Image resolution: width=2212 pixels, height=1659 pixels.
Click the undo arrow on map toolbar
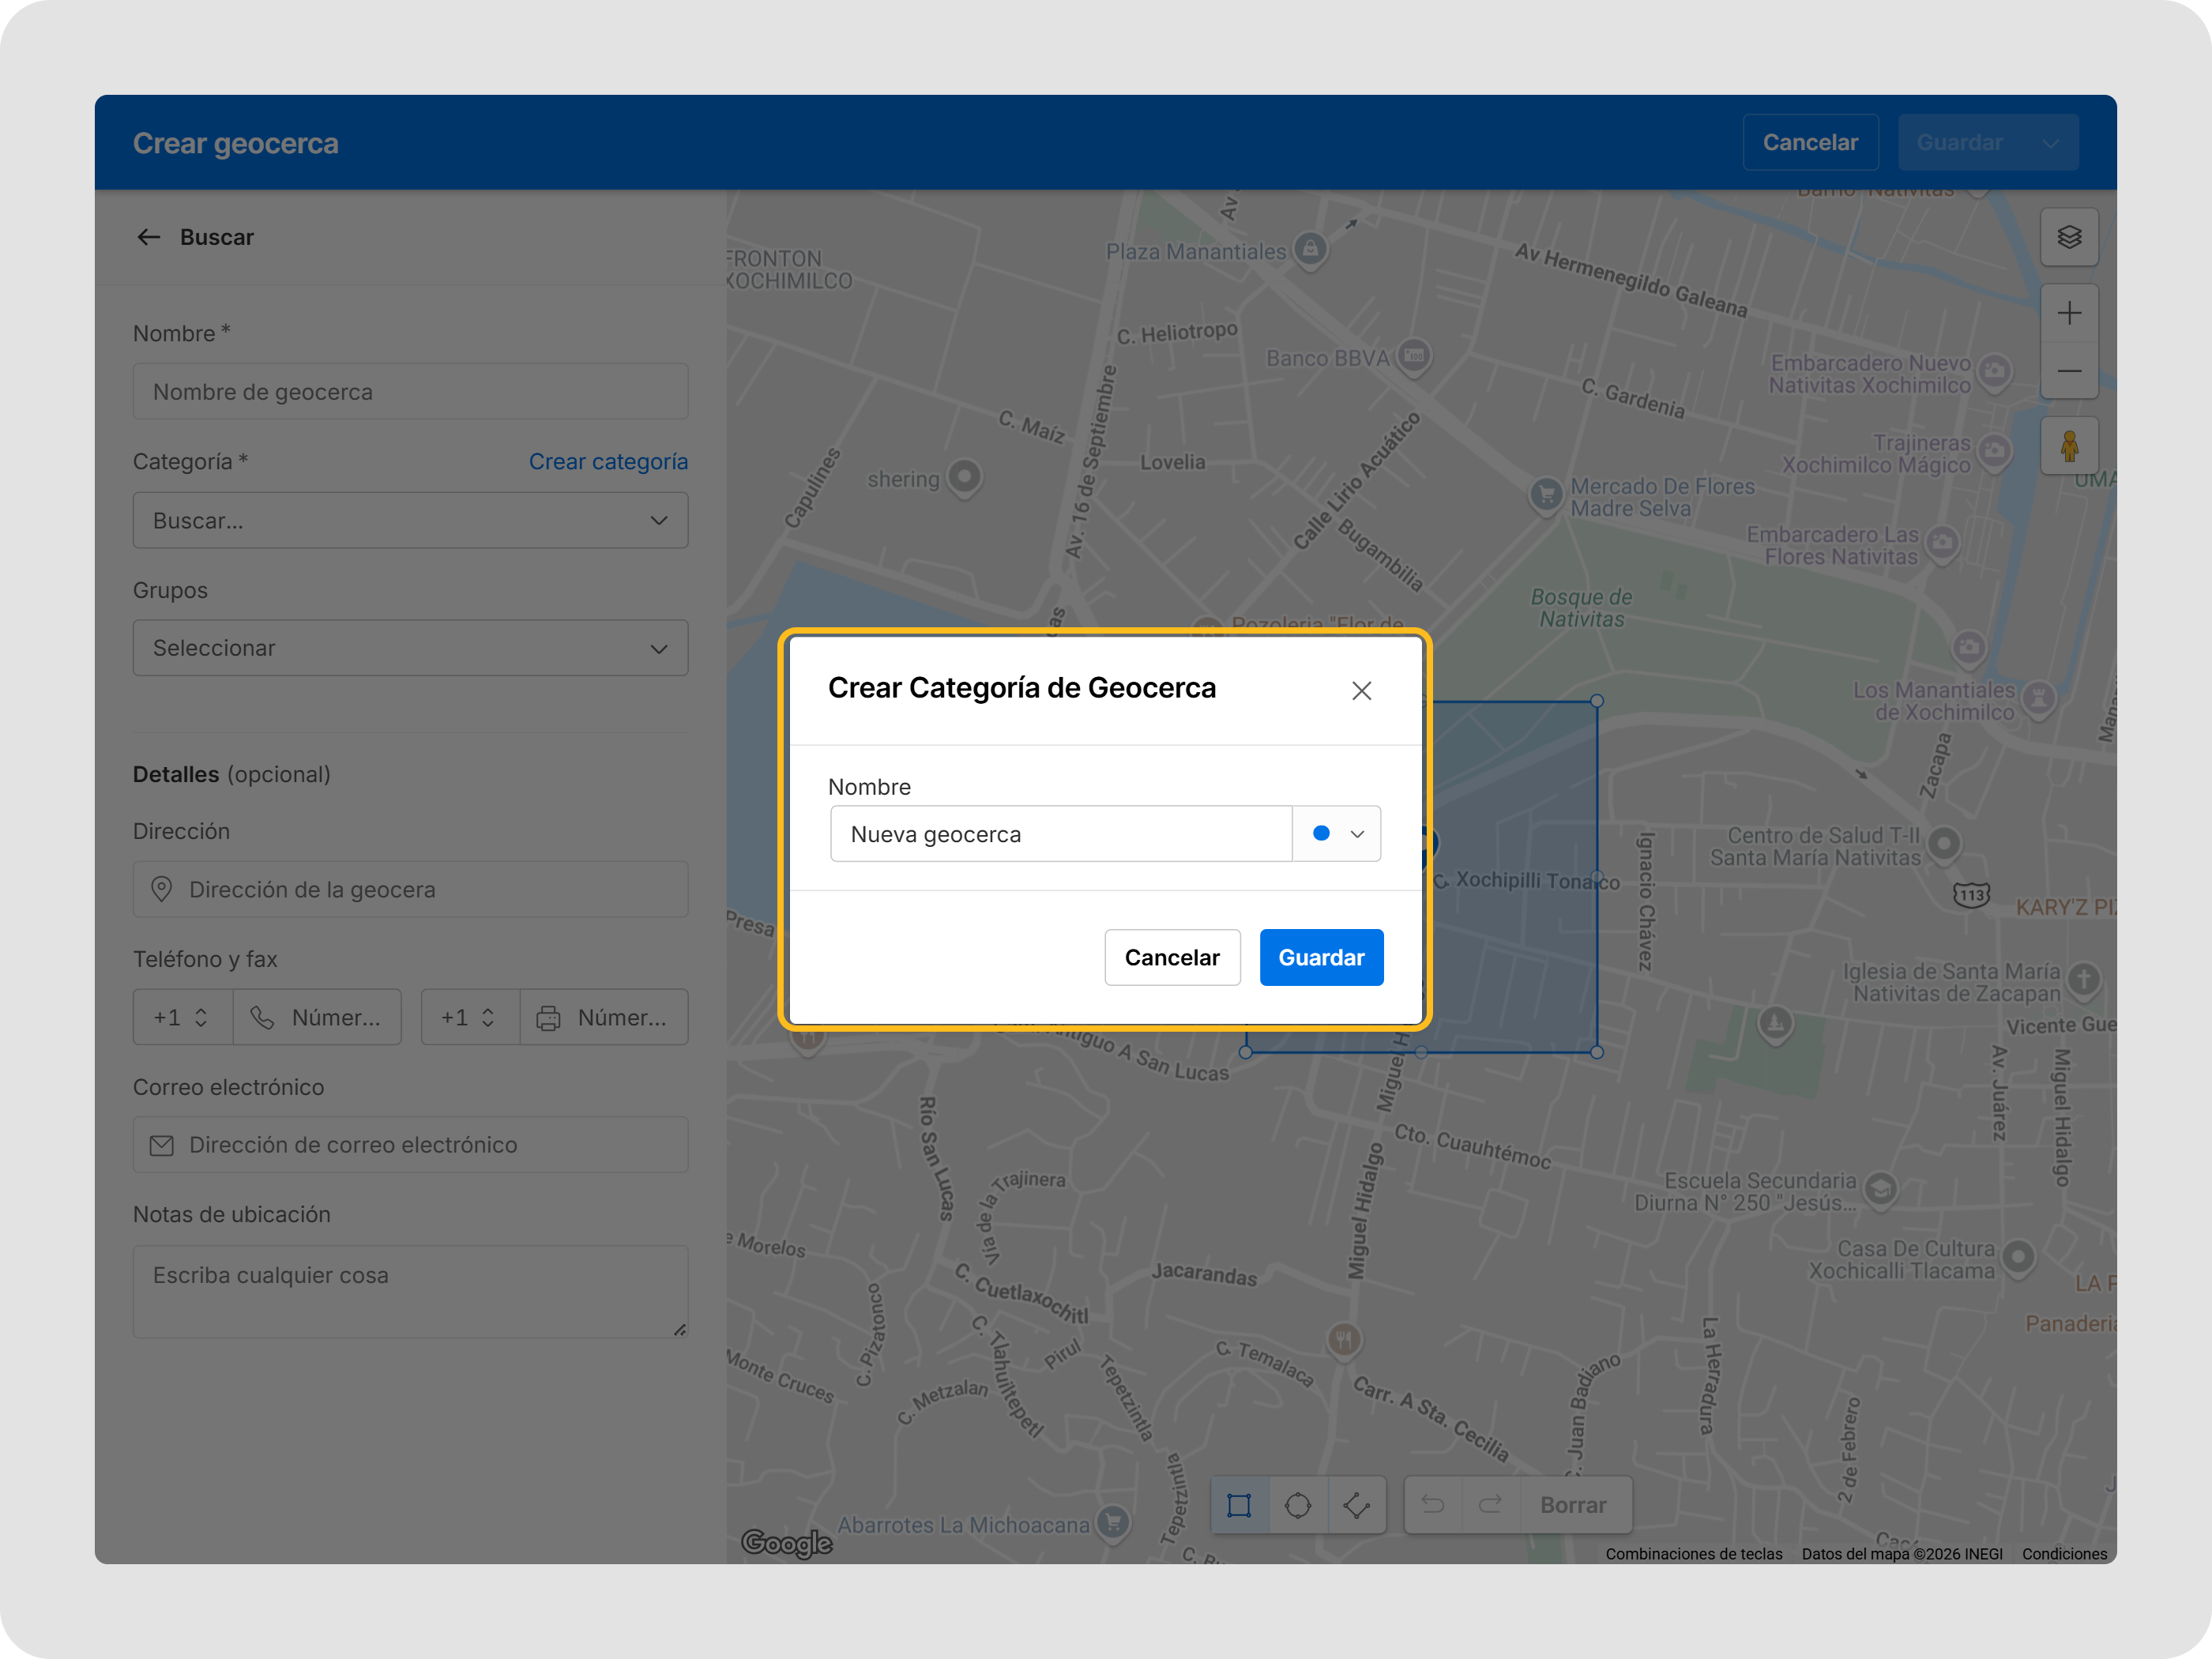point(1433,1505)
